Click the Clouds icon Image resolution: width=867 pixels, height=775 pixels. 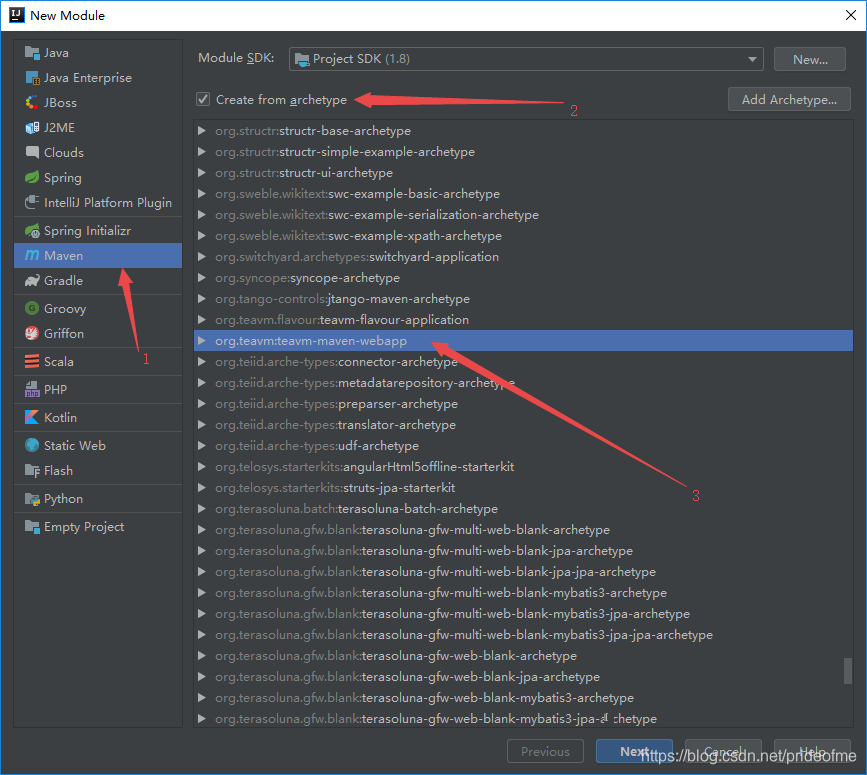[32, 152]
